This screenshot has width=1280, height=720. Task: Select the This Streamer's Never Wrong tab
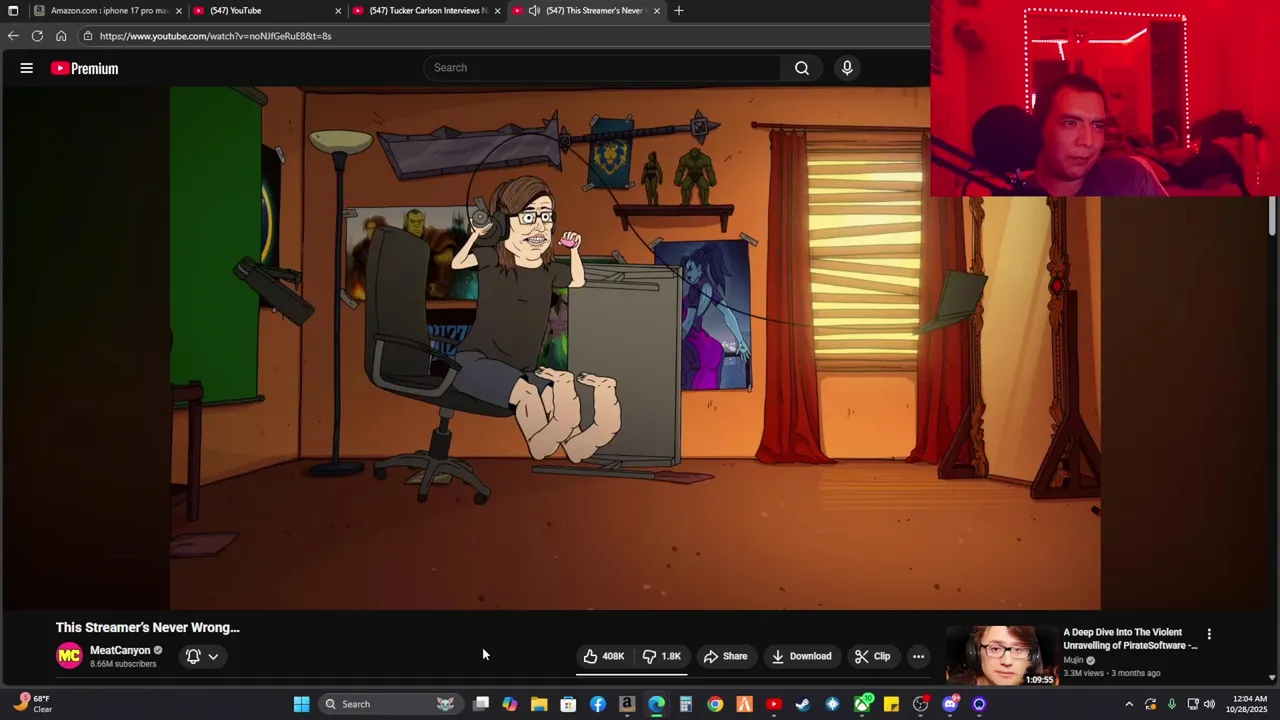(x=595, y=11)
